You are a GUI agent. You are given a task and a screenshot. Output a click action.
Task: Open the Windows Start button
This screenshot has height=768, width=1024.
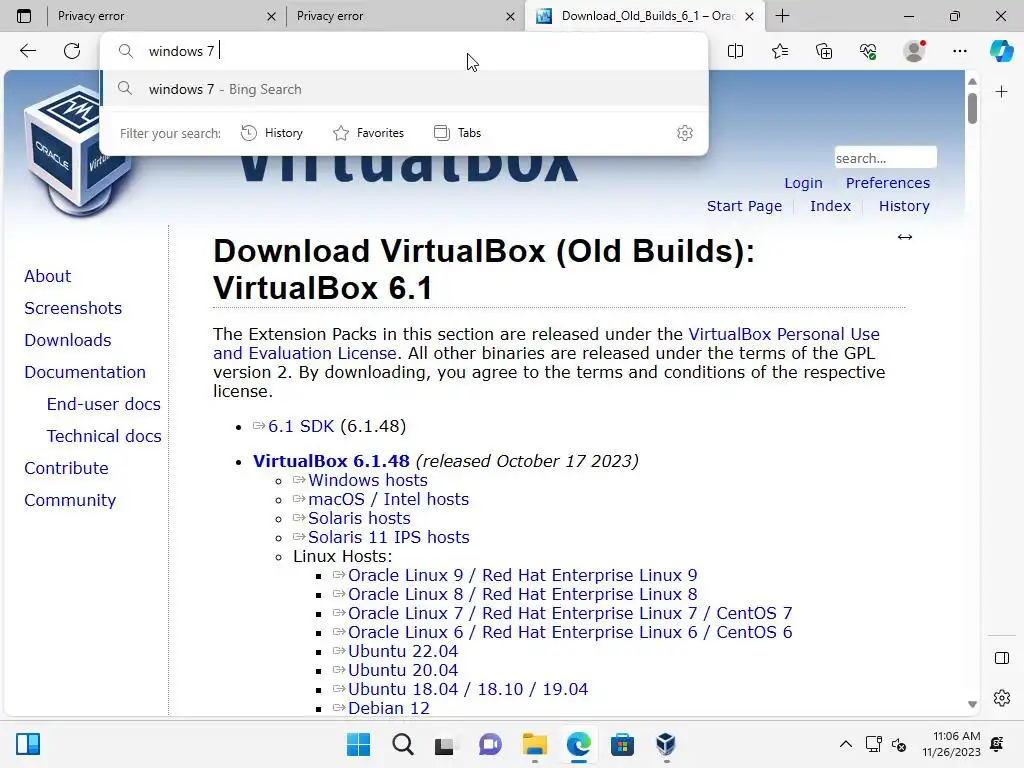(359, 744)
